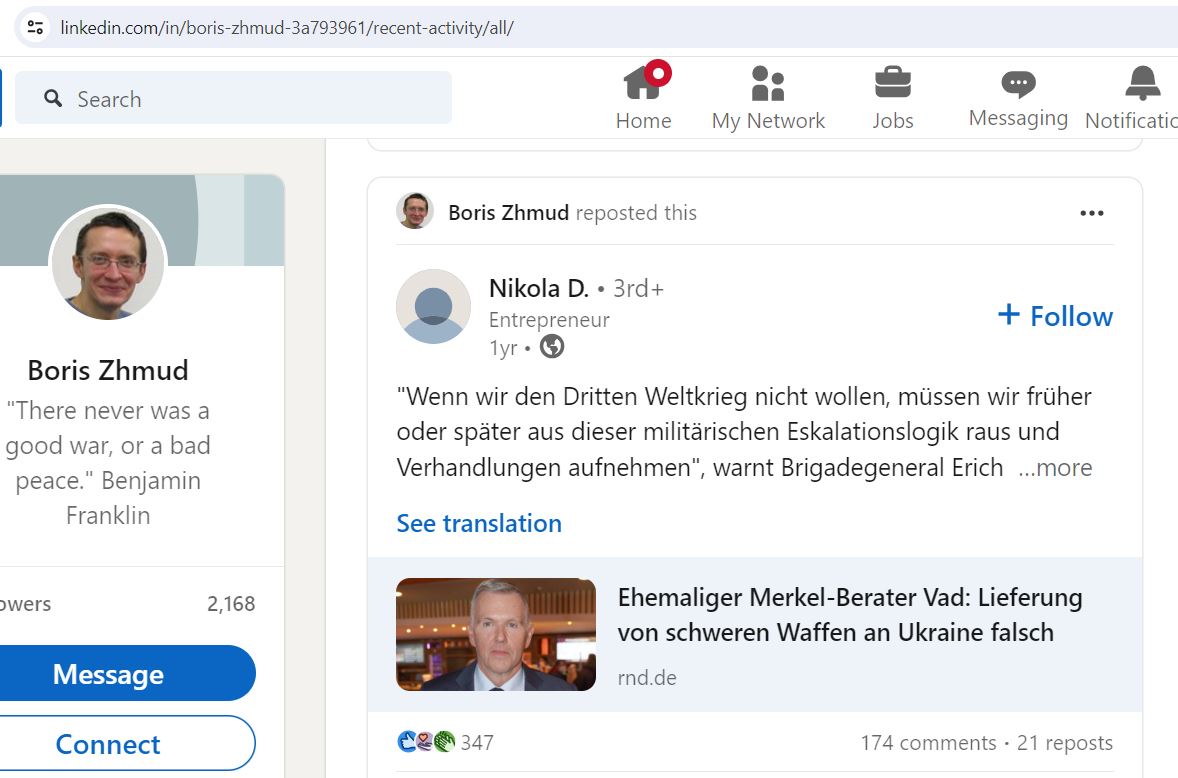The width and height of the screenshot is (1178, 778).
Task: Click the 1yr post timestamp
Action: coord(503,348)
